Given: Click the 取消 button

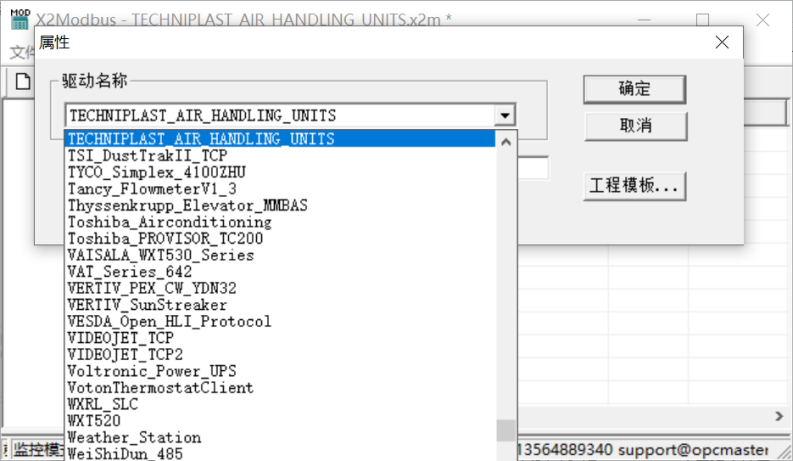Looking at the screenshot, I should tap(636, 125).
